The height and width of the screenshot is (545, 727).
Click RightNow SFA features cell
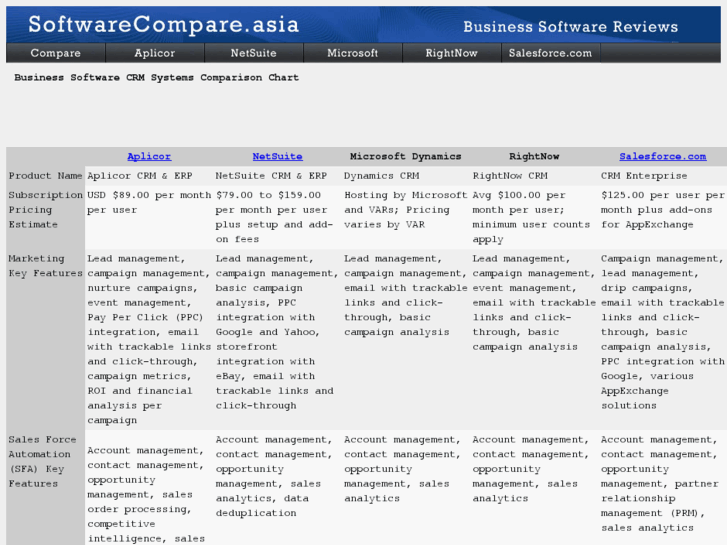tap(534, 487)
